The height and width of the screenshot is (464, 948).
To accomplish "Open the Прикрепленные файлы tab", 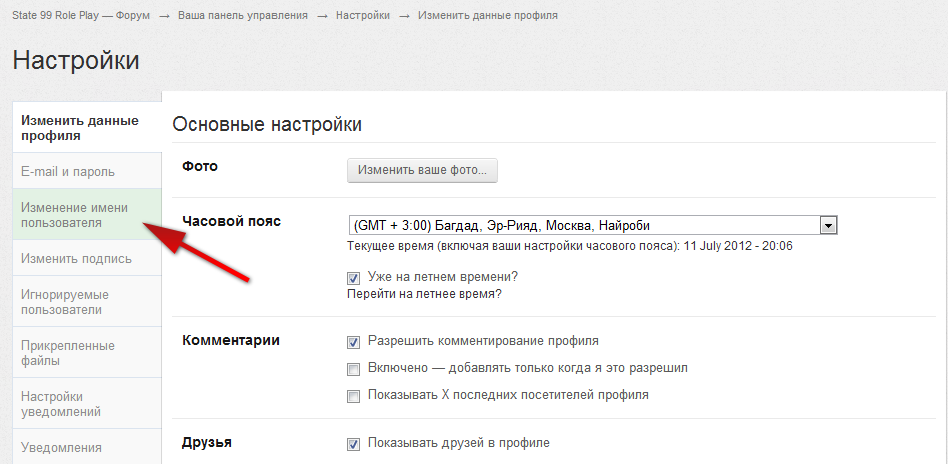I will (87, 353).
